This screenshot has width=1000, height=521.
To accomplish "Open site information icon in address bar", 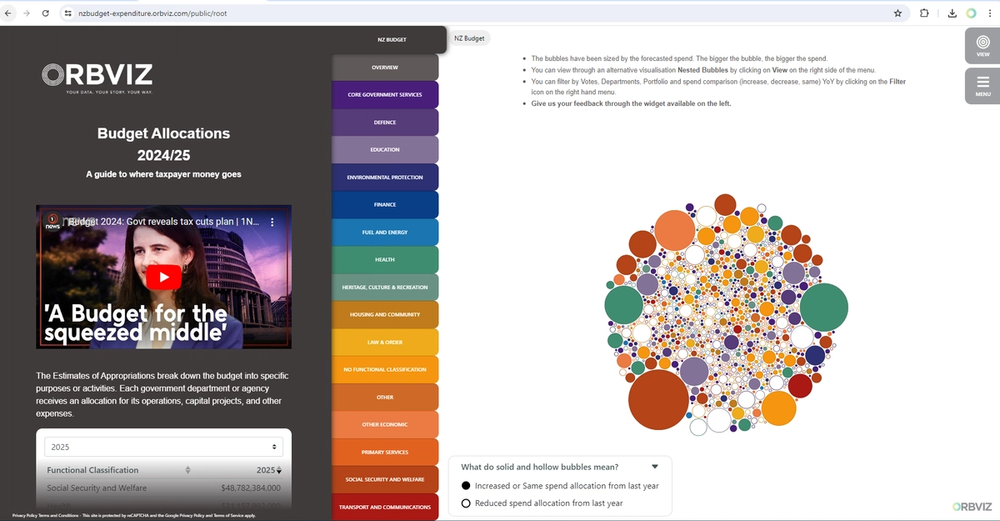I will (68, 13).
